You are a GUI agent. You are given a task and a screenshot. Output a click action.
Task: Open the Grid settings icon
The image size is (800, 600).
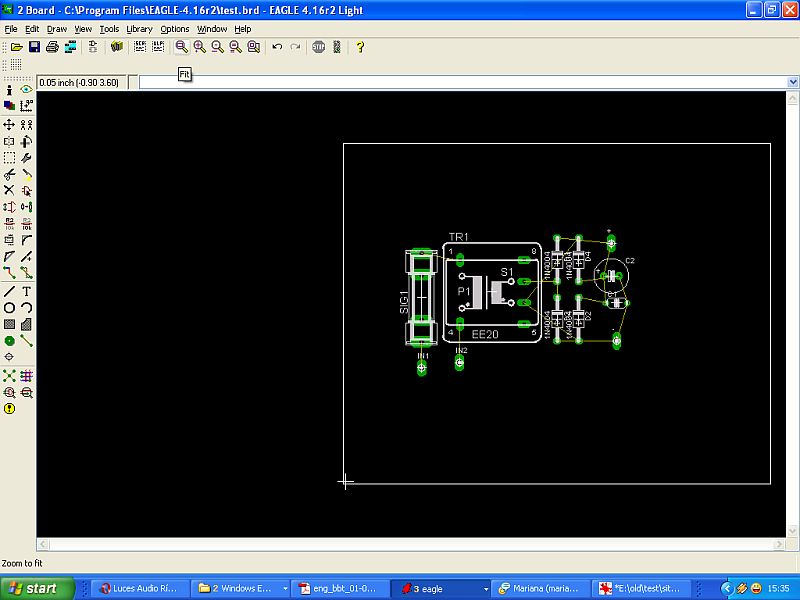pos(16,64)
